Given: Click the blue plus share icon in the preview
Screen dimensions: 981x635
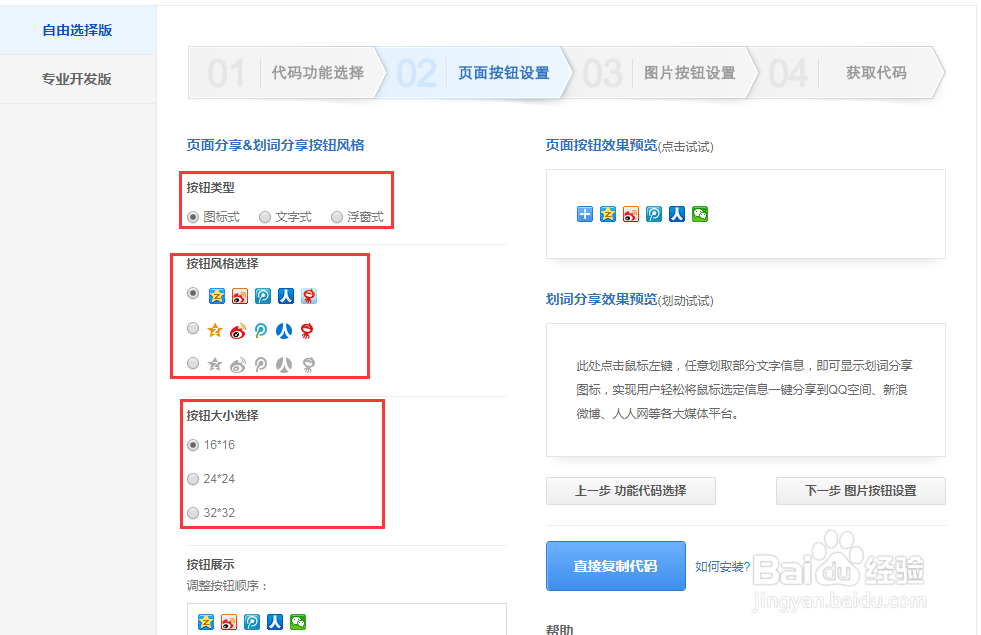Looking at the screenshot, I should click(x=584, y=214).
